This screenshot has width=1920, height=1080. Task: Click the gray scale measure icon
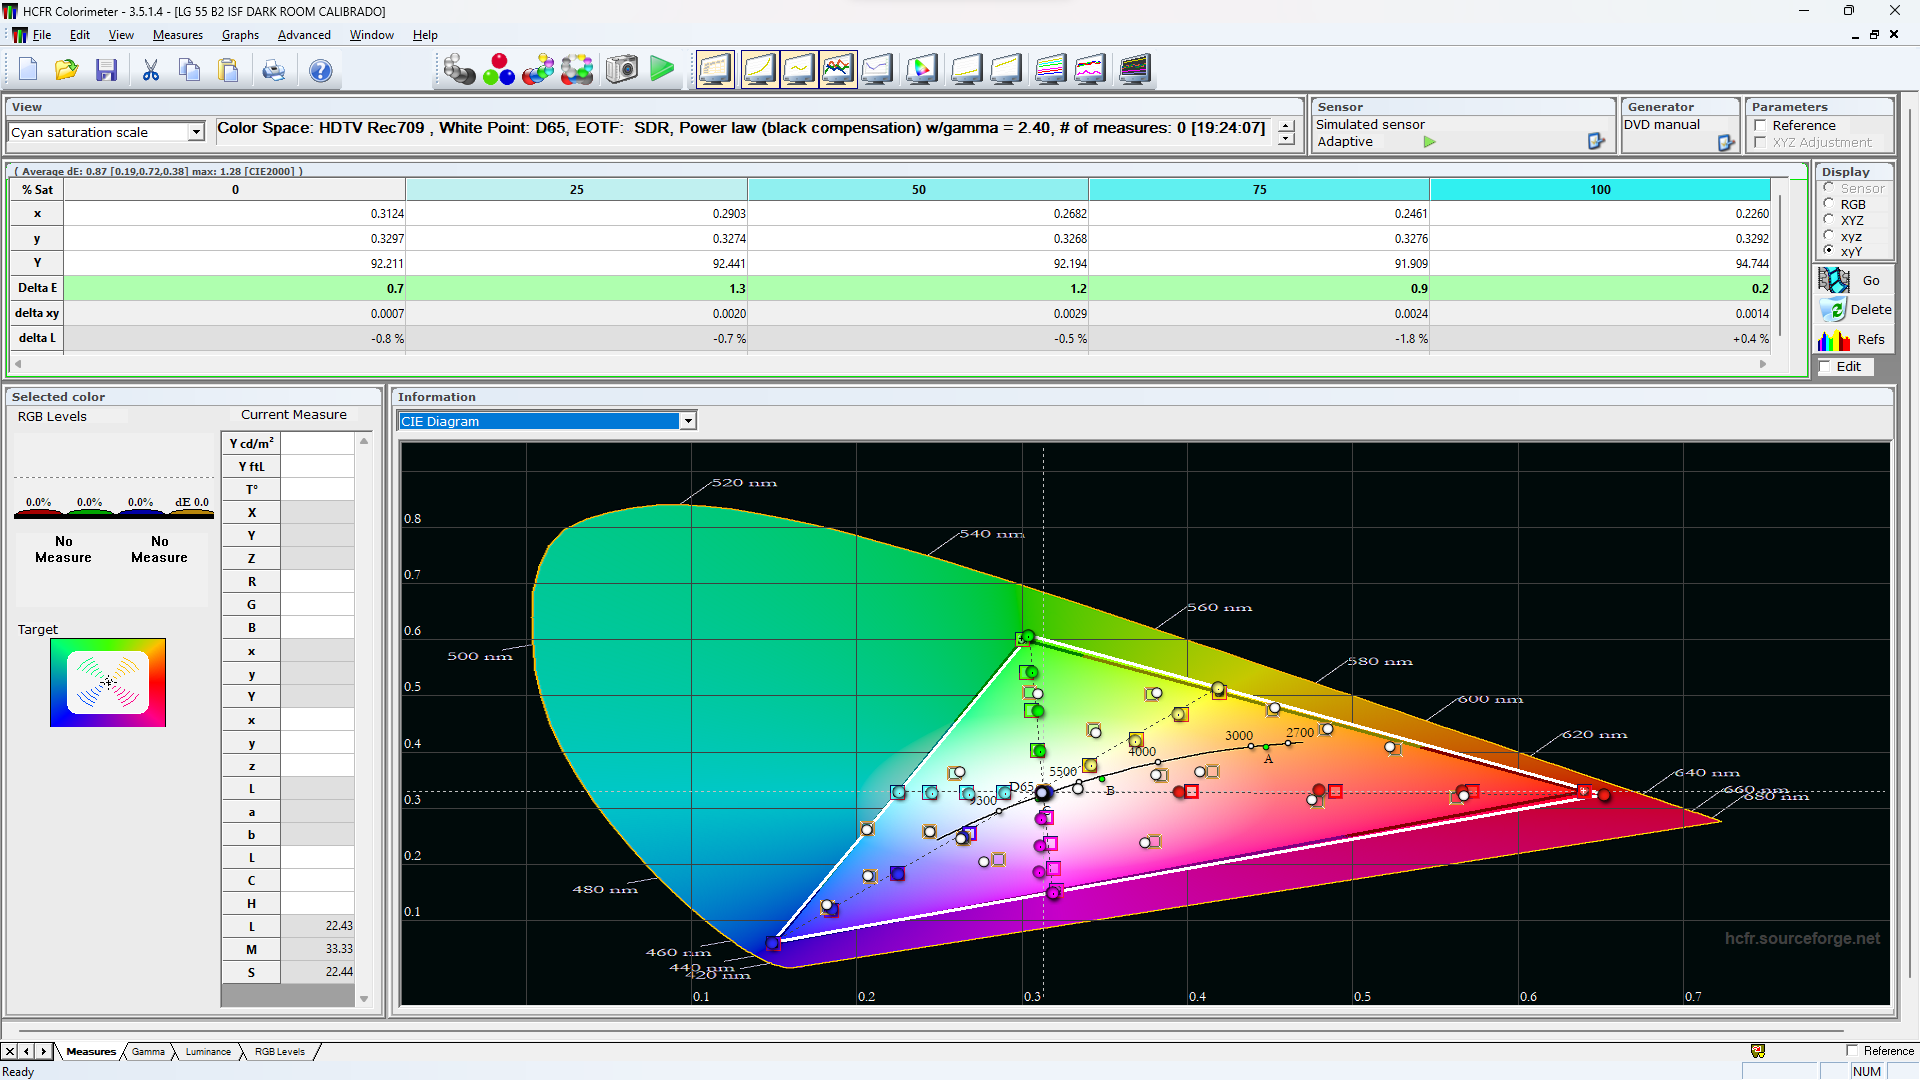[459, 70]
